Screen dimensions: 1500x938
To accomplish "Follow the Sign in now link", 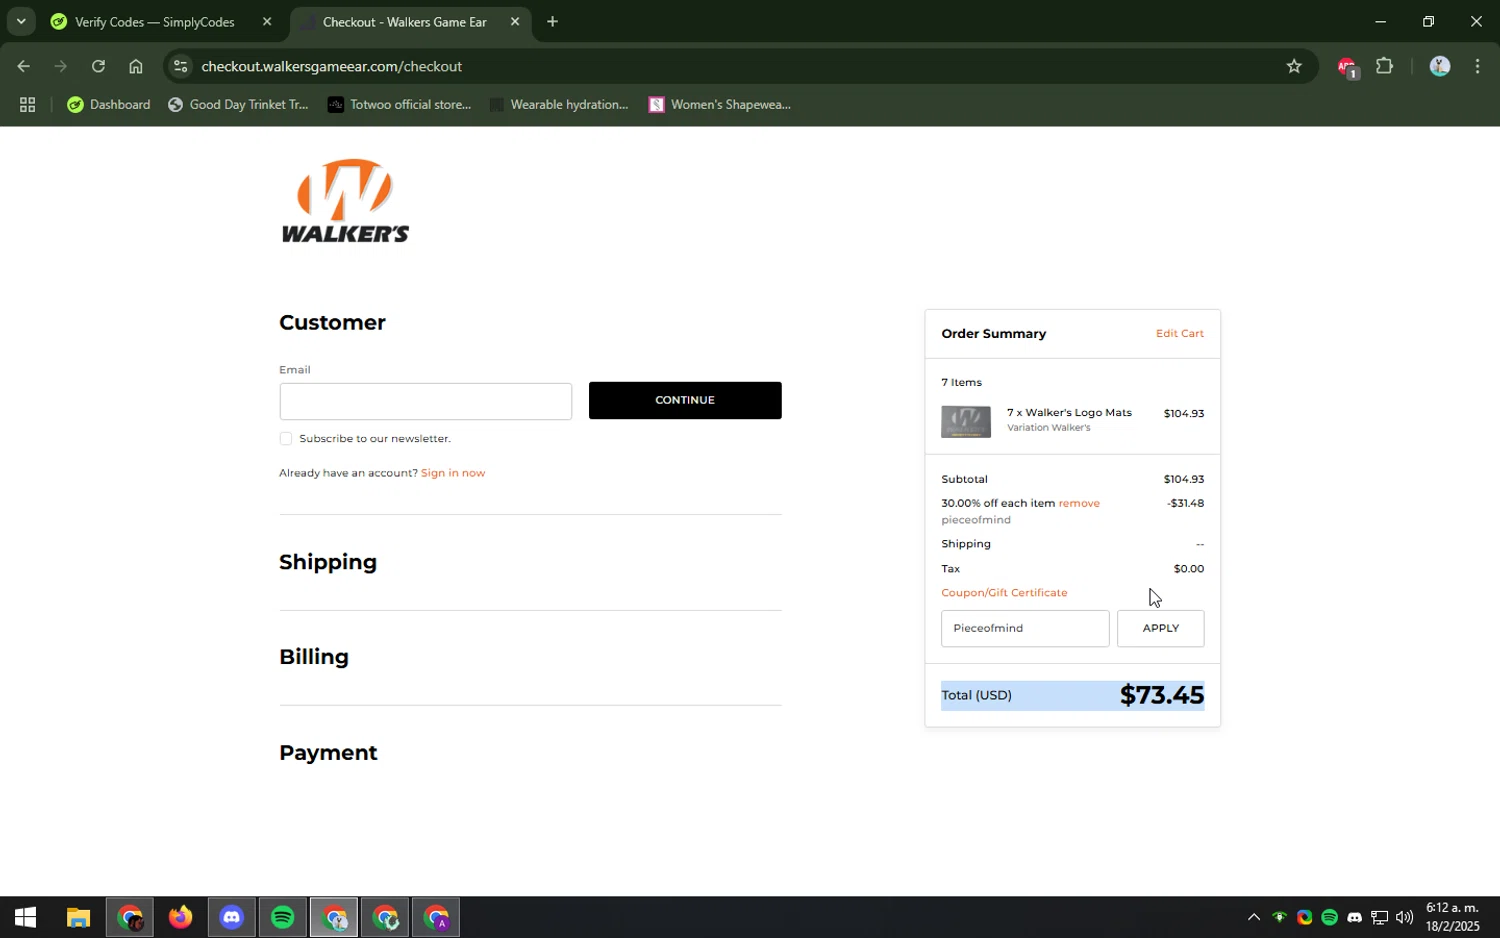I will point(453,473).
